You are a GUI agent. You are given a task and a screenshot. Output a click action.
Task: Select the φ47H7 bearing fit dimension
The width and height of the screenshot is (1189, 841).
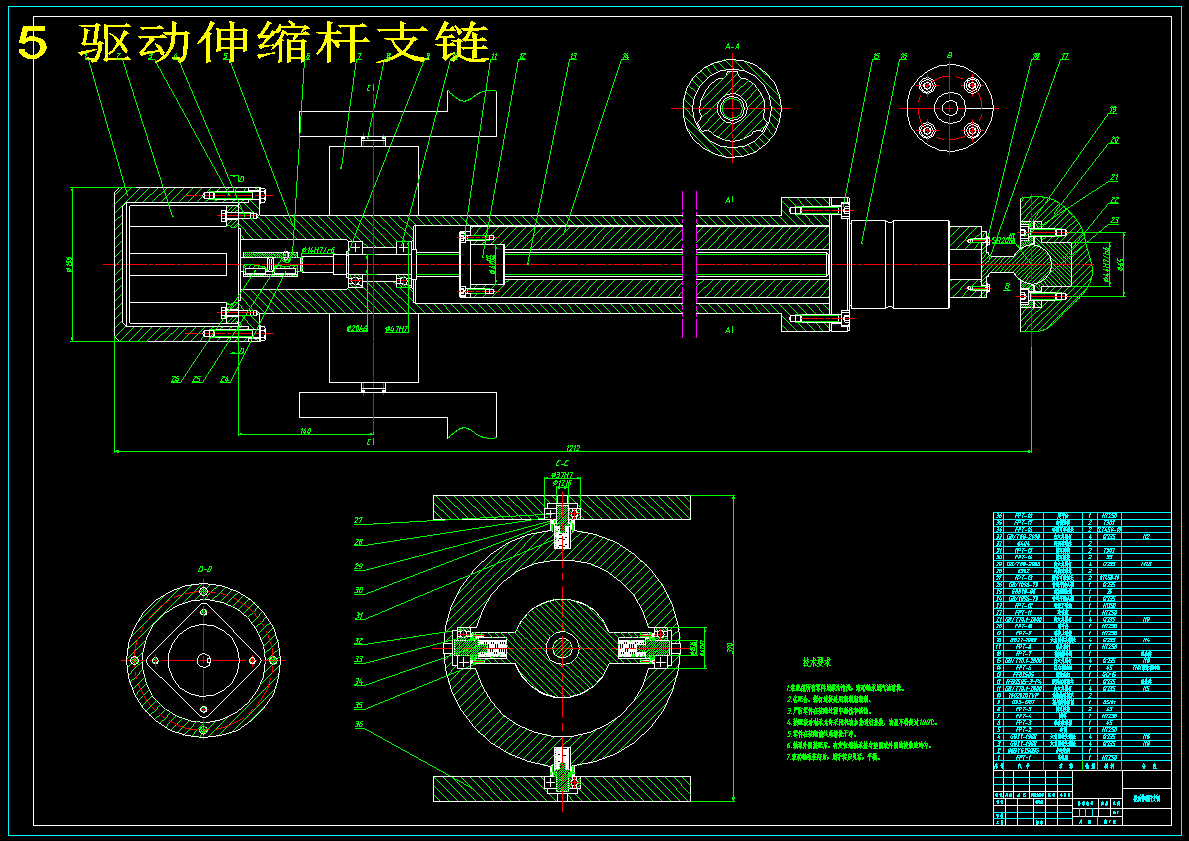[x=397, y=330]
